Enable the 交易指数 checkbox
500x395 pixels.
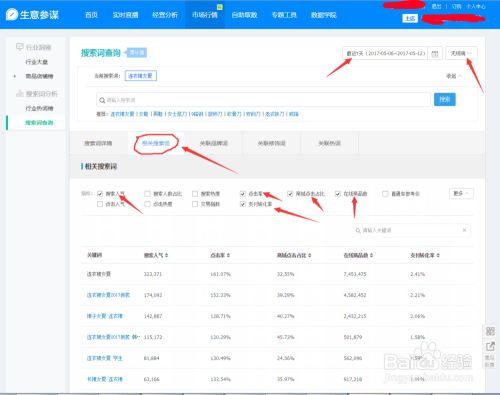point(195,204)
